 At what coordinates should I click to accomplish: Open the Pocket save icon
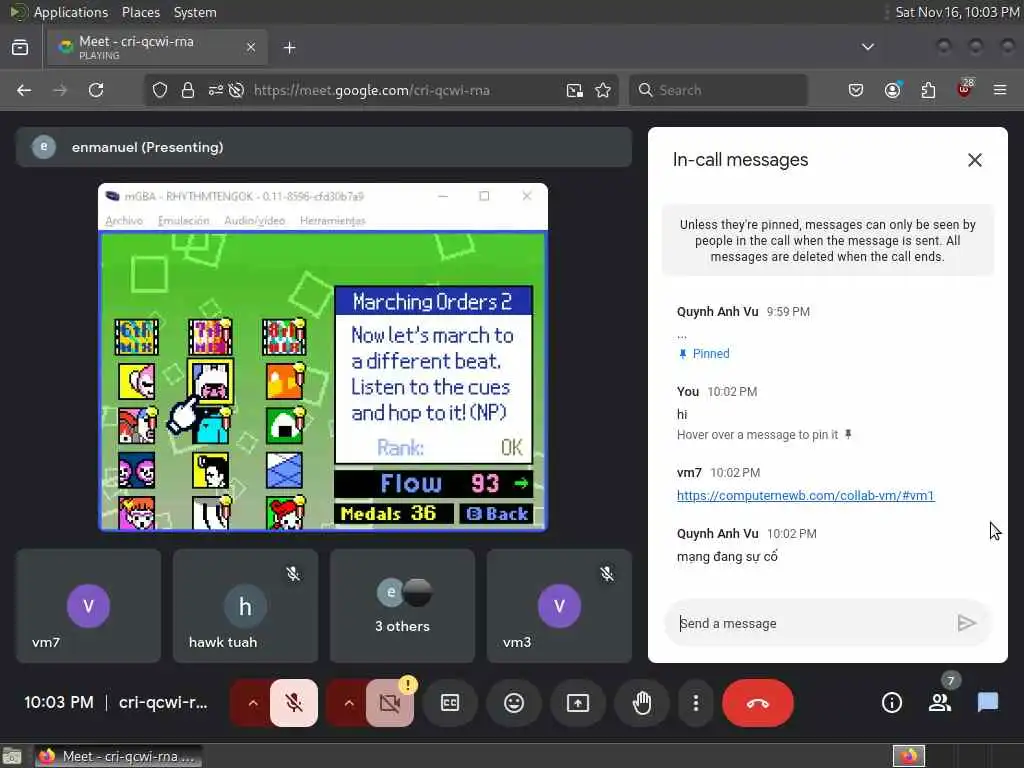click(x=856, y=90)
